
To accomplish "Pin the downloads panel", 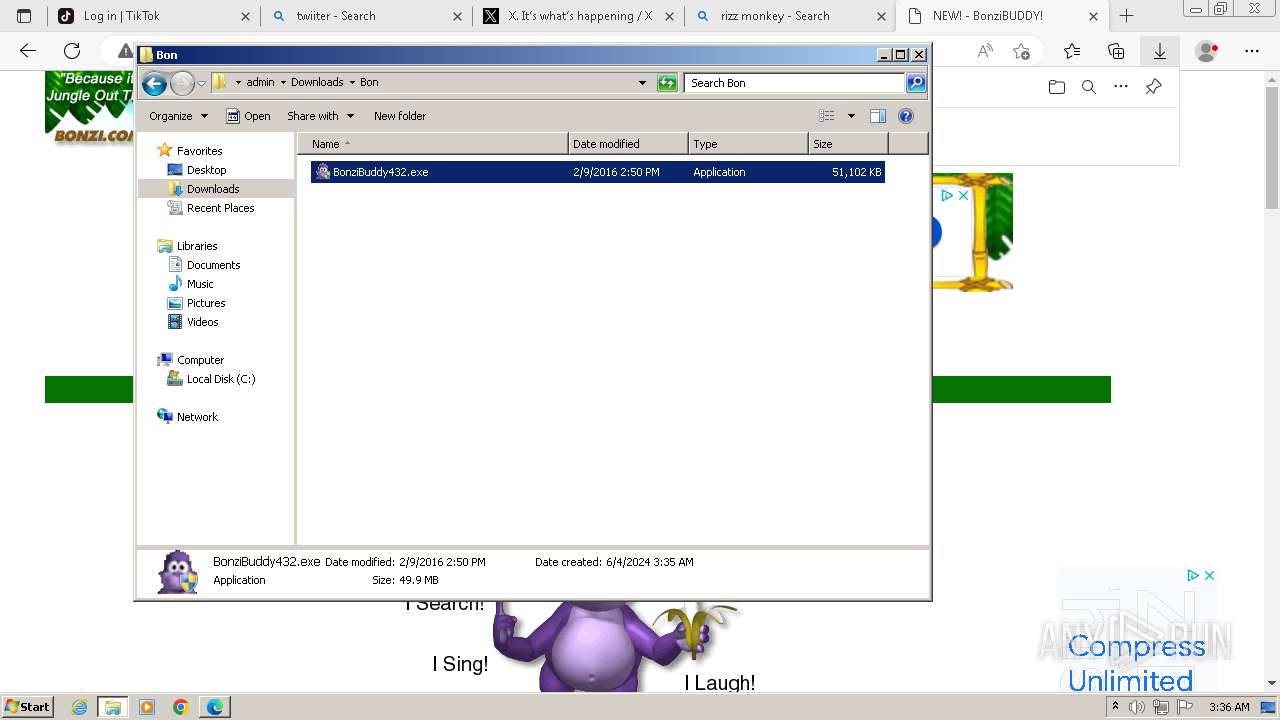I will (x=1153, y=87).
